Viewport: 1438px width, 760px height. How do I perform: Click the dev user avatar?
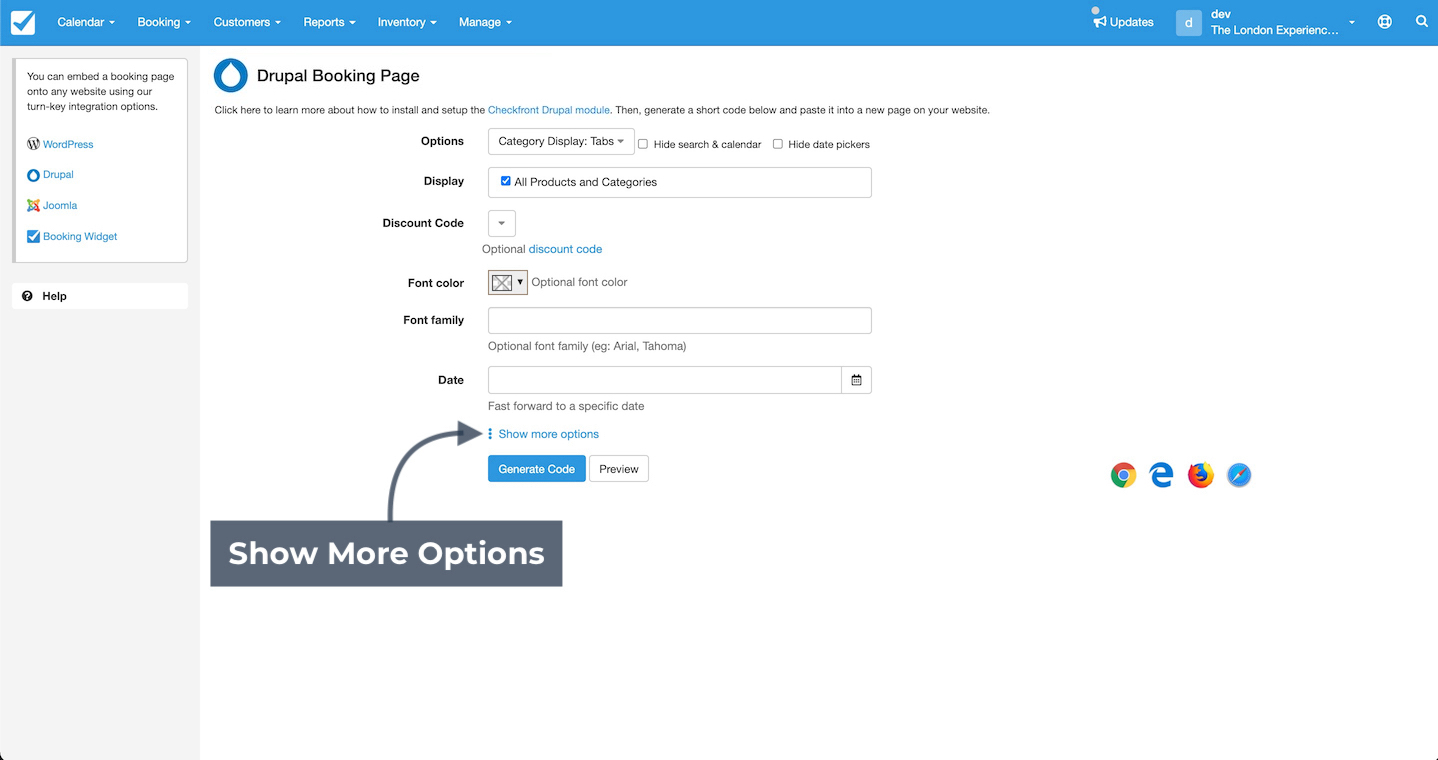[1188, 22]
